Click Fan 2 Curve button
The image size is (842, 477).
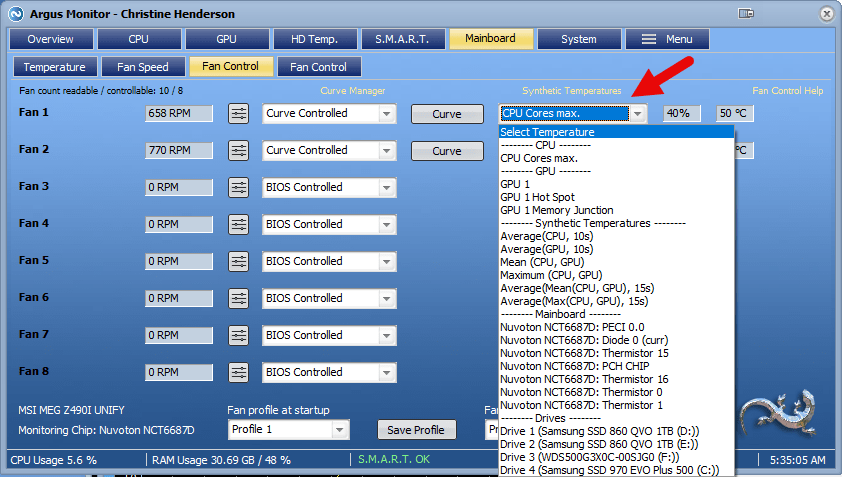click(x=447, y=151)
